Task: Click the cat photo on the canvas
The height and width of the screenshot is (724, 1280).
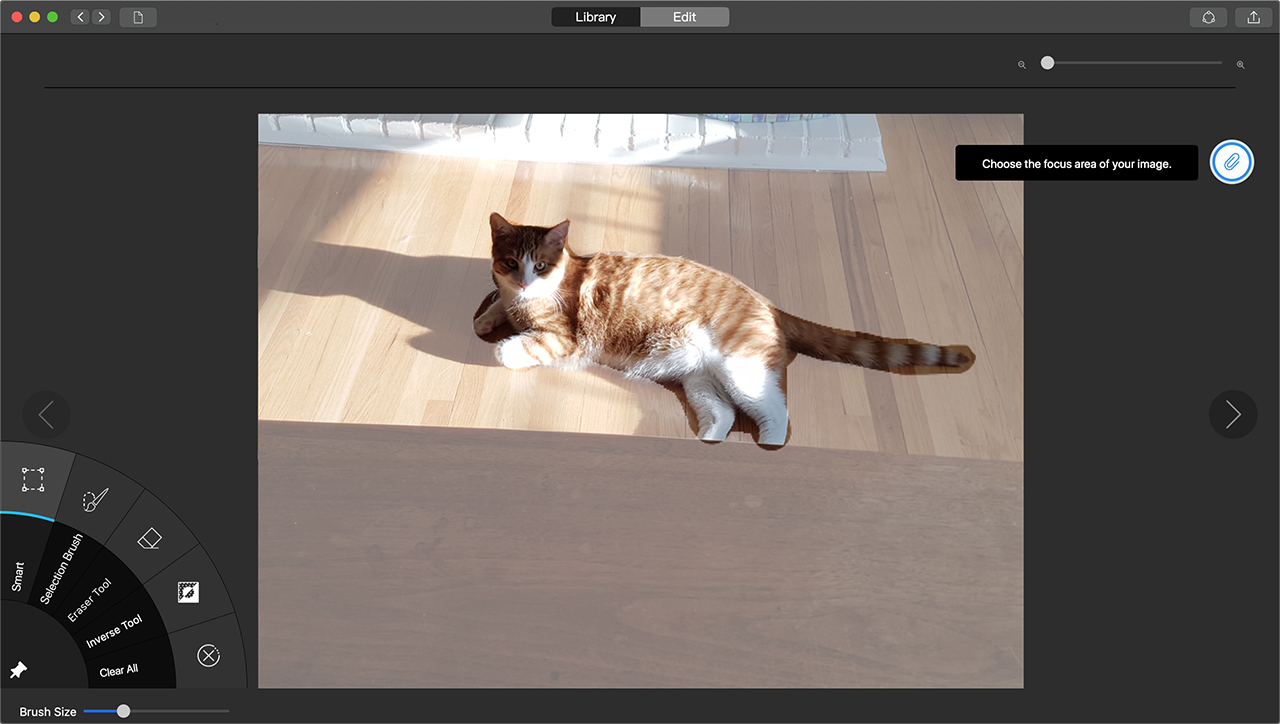Action: click(x=640, y=400)
